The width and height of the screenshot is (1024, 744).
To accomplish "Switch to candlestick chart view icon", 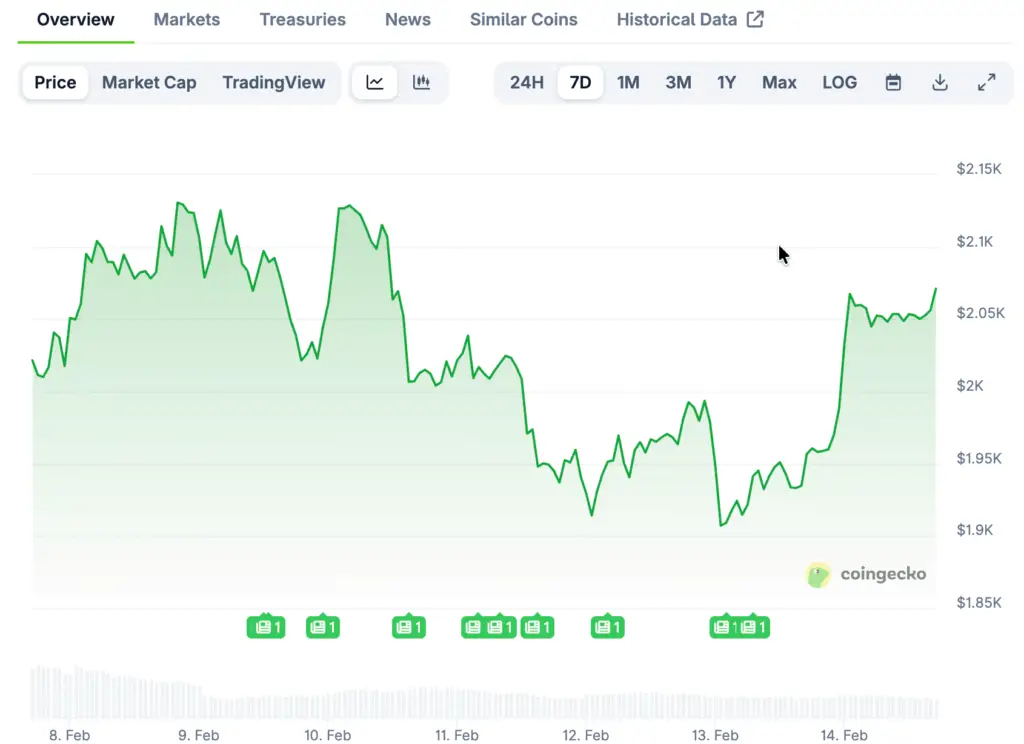I will coord(422,83).
